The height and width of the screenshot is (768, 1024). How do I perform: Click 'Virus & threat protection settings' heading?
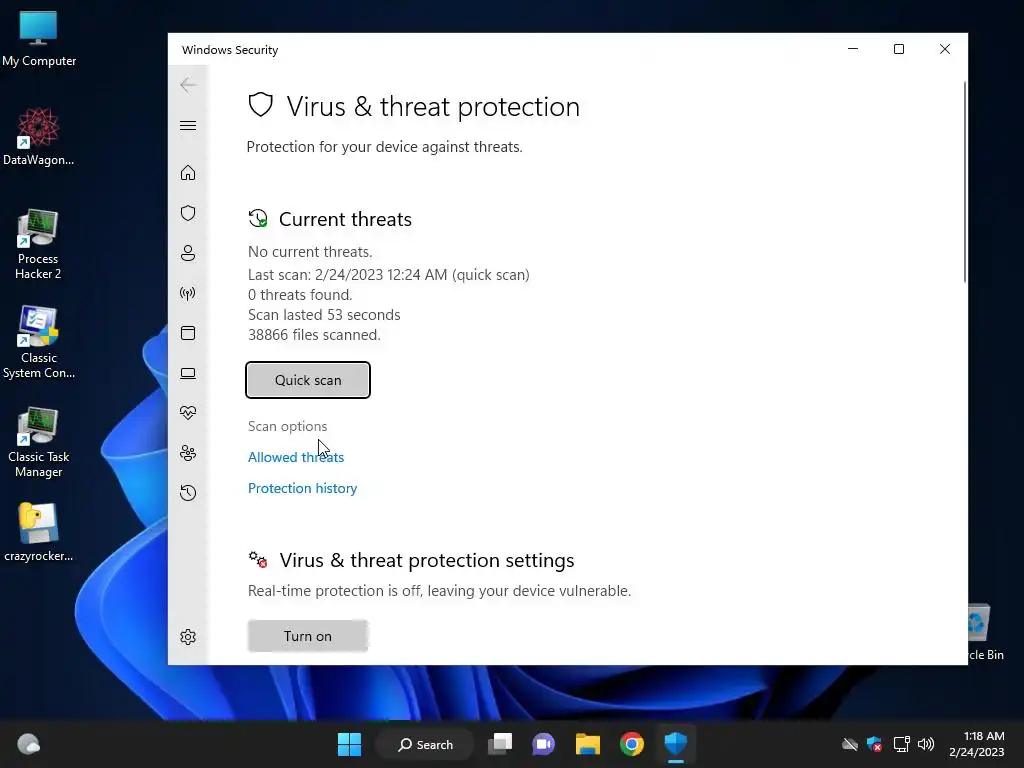[427, 560]
